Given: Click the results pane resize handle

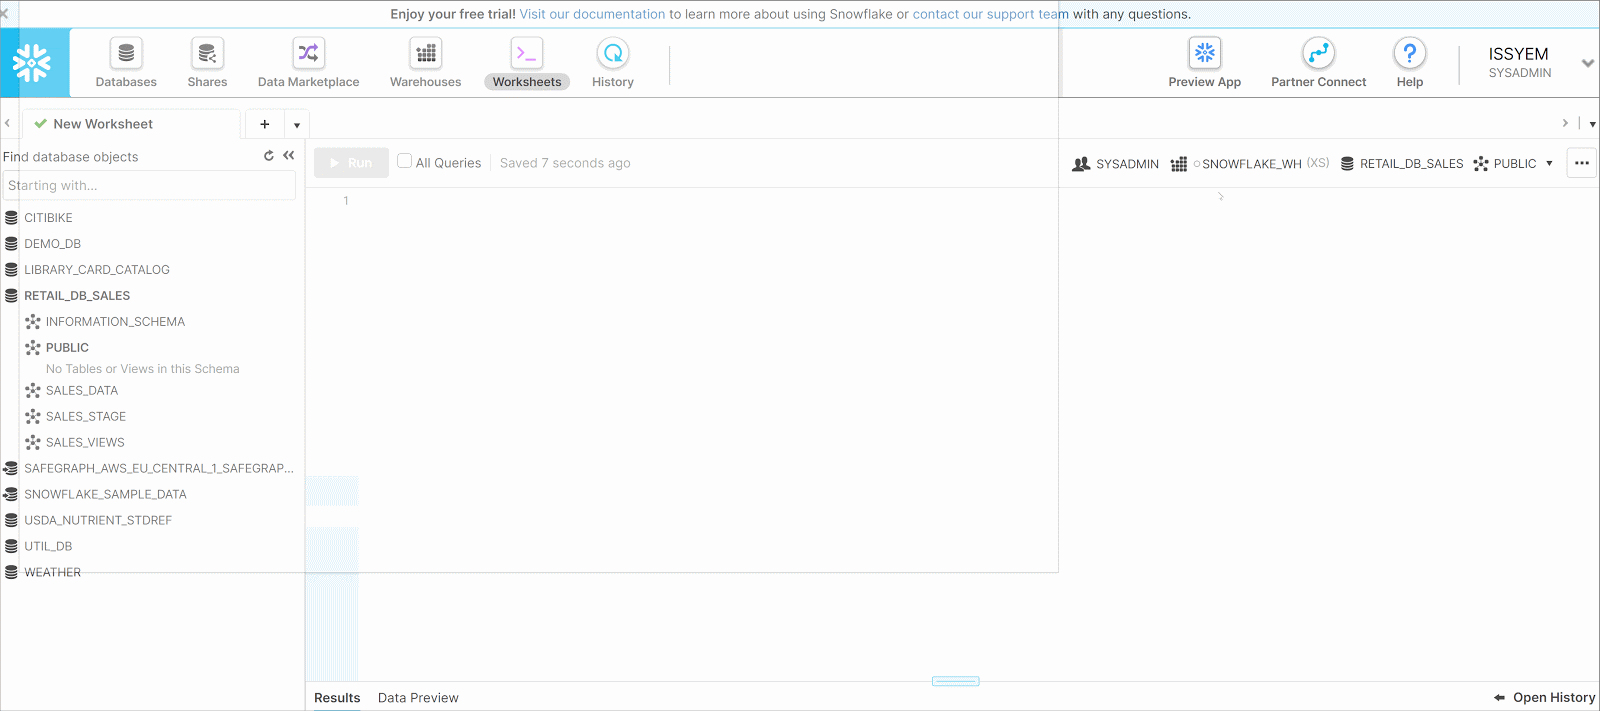Looking at the screenshot, I should [x=955, y=681].
